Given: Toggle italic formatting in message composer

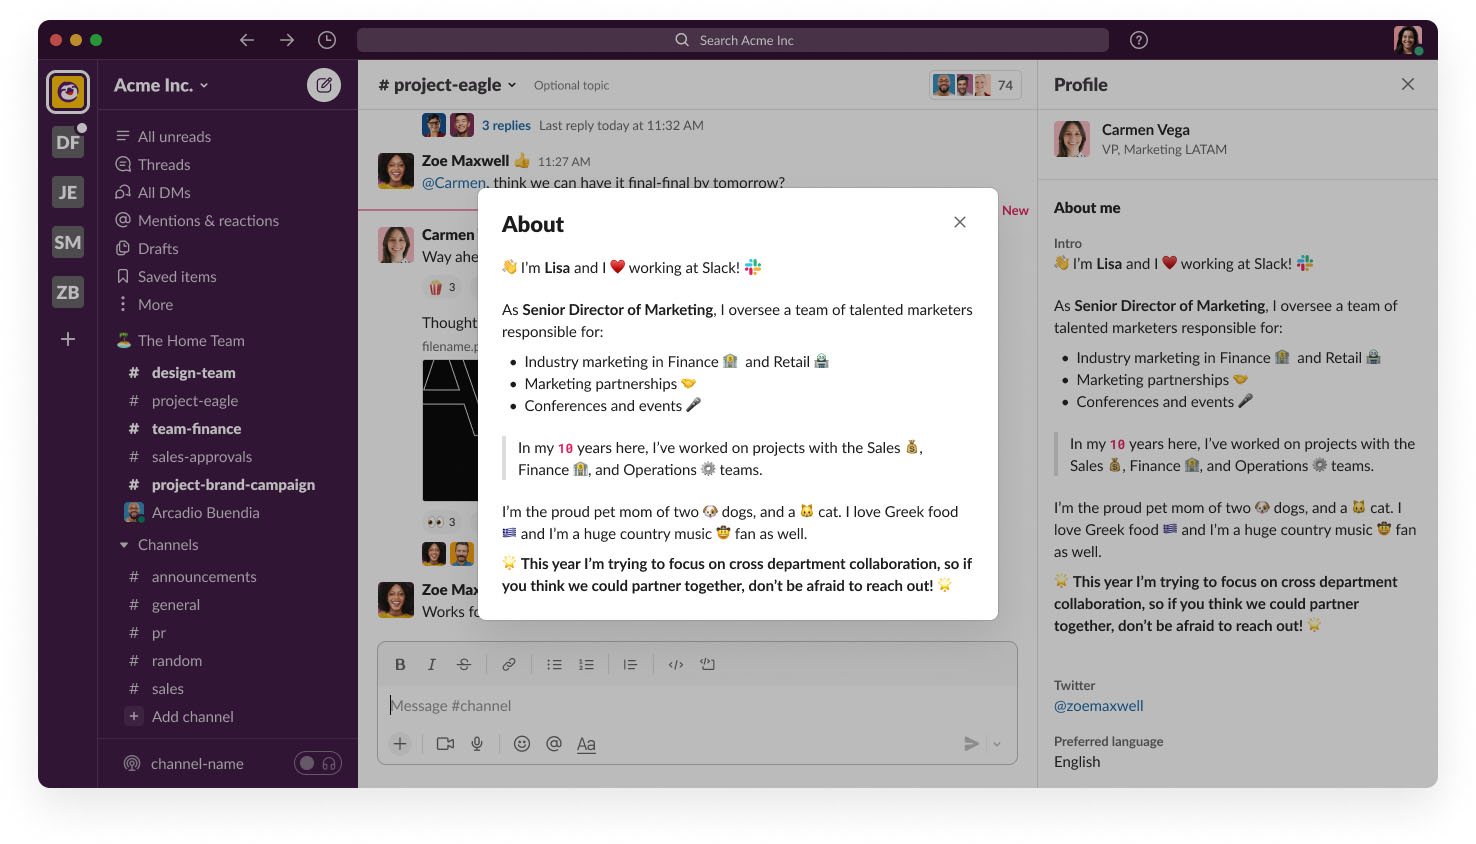Looking at the screenshot, I should click(x=432, y=664).
